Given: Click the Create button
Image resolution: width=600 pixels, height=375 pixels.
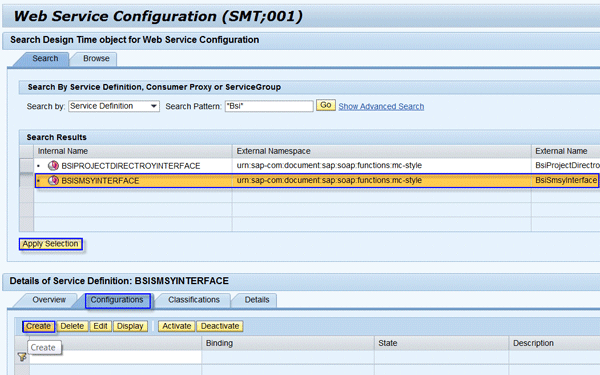Looking at the screenshot, I should pos(38,326).
